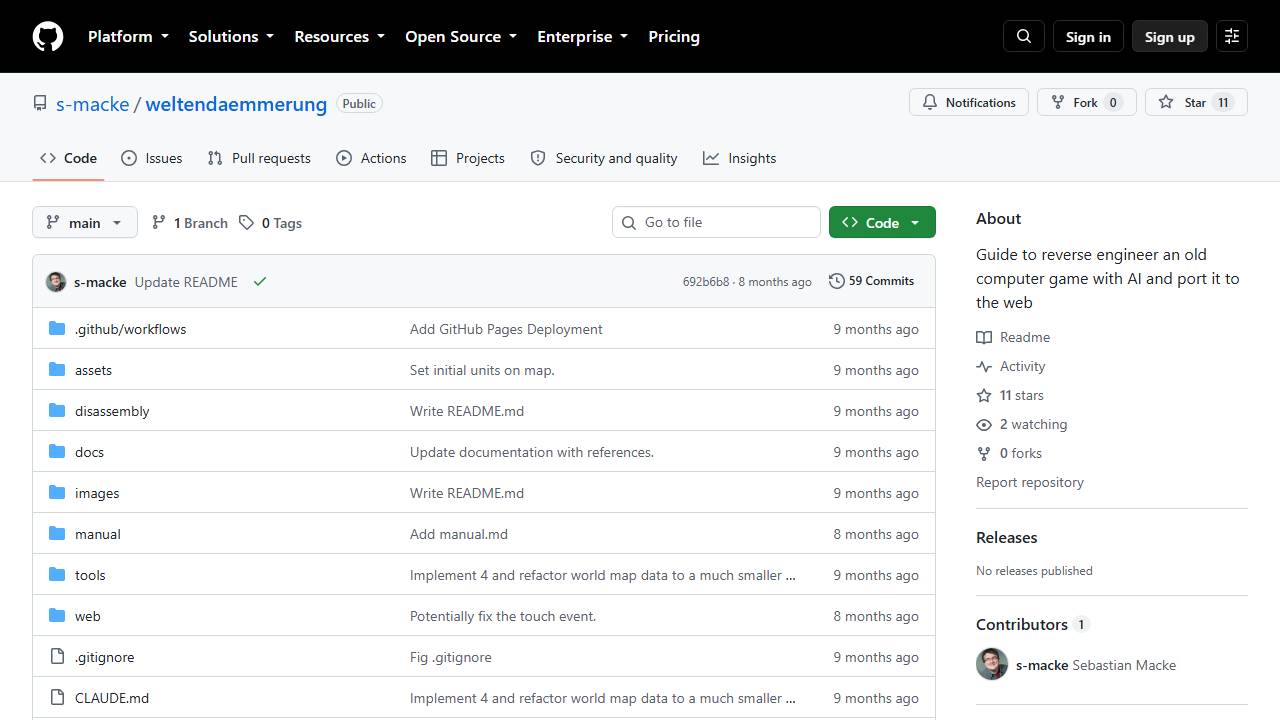Click the eye icon beside 2 watching
Screen dimensions: 1280x720
984,424
